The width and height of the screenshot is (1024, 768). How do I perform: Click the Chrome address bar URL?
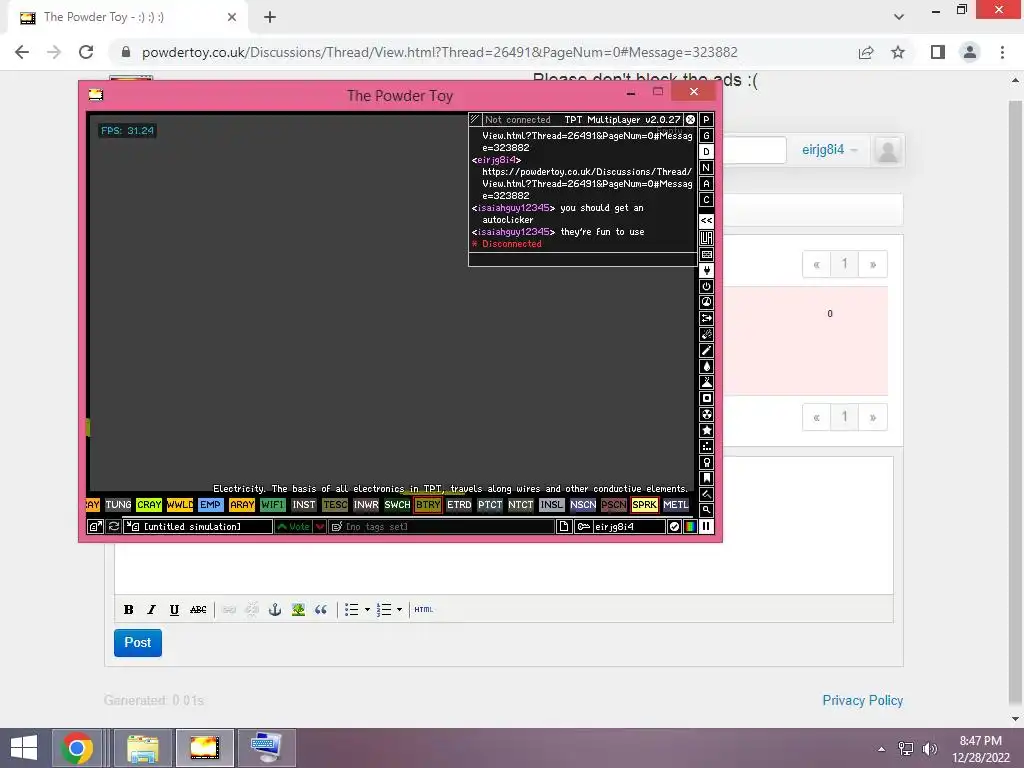coord(439,52)
